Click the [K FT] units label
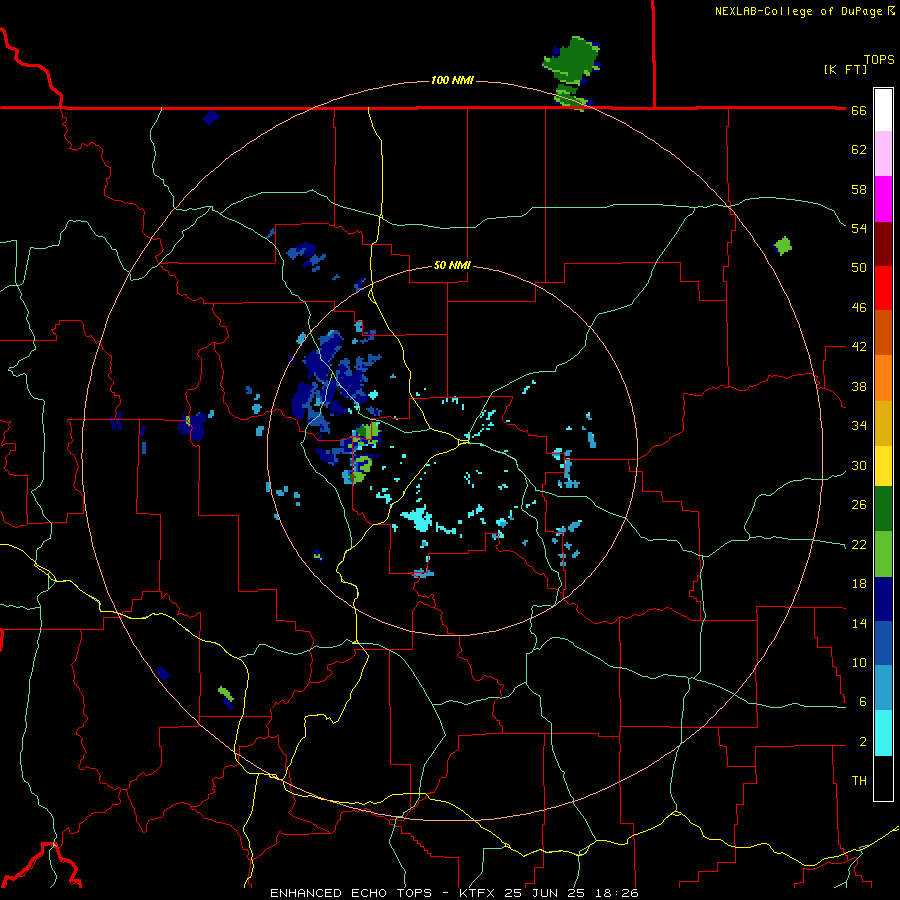Screen dimensions: 900x900 845,69
